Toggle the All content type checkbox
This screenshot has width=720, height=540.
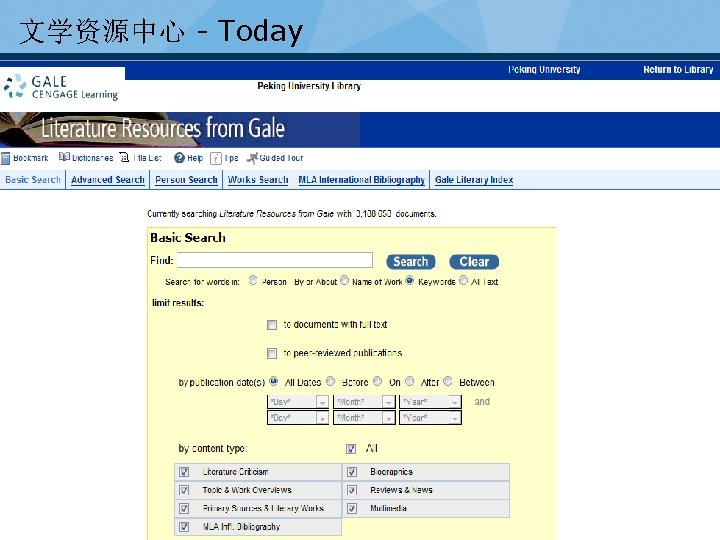pos(351,449)
